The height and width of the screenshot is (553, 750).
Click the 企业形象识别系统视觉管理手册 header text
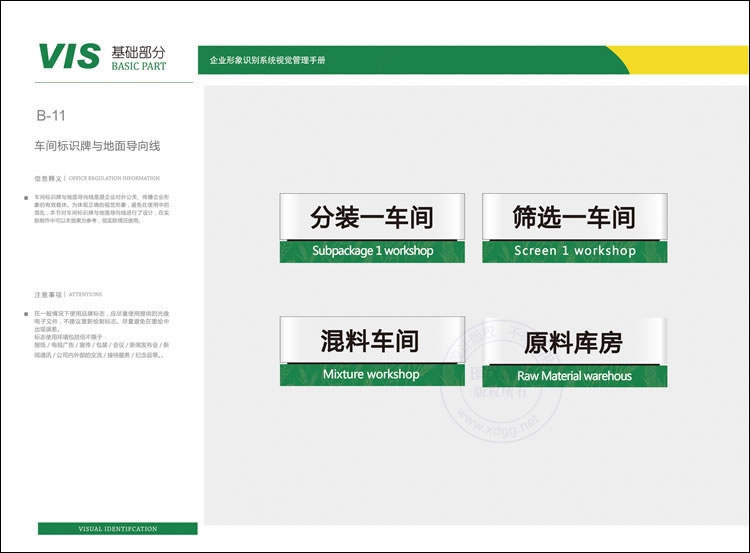(267, 61)
